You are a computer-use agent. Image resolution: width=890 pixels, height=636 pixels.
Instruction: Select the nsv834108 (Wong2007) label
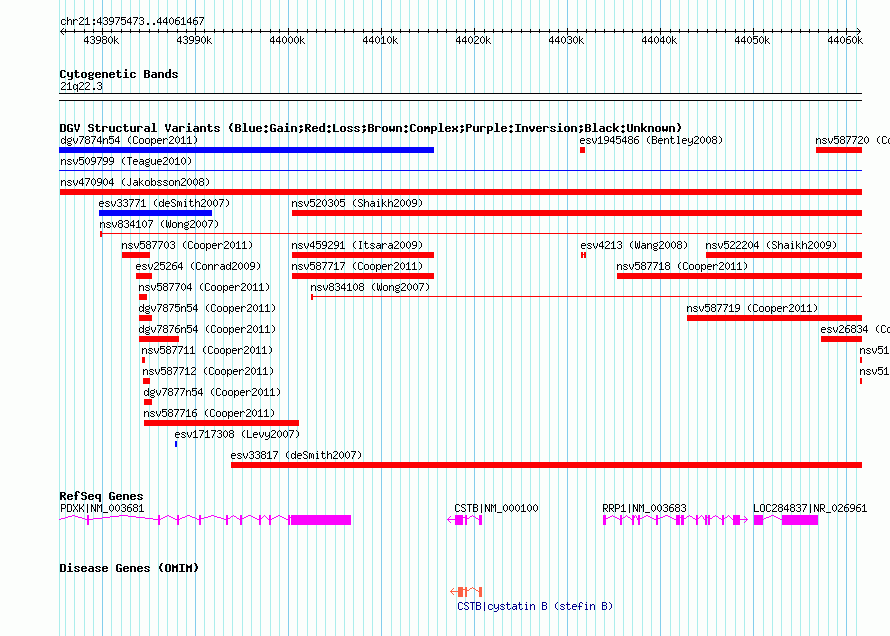pyautogui.click(x=370, y=287)
